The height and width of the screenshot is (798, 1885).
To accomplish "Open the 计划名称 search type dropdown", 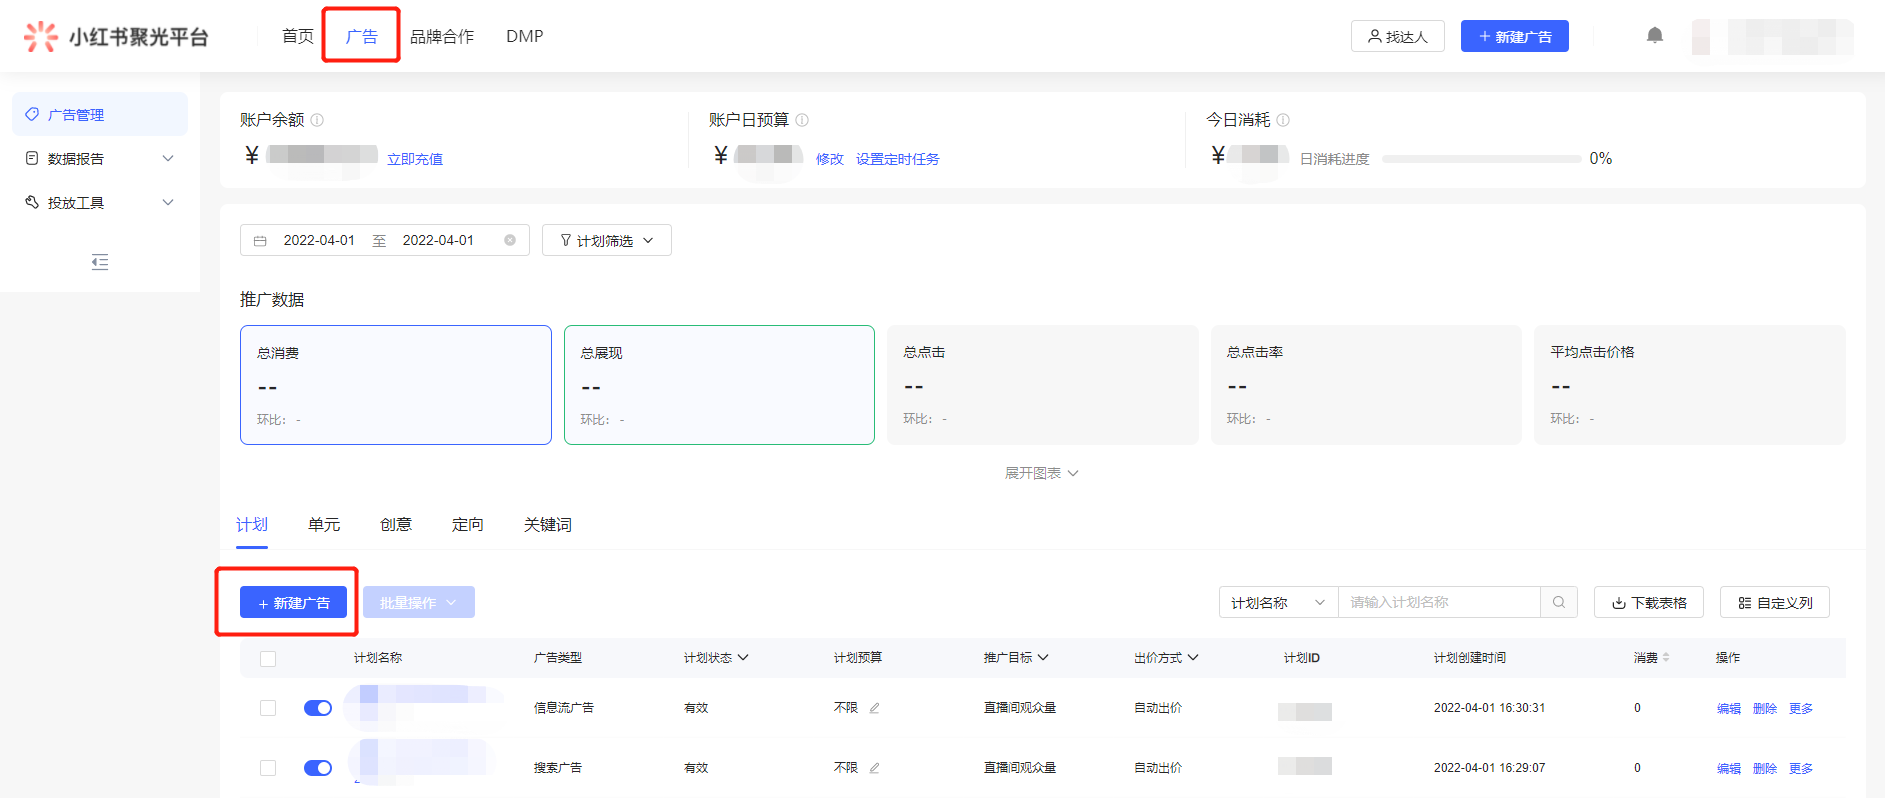I will tap(1278, 602).
